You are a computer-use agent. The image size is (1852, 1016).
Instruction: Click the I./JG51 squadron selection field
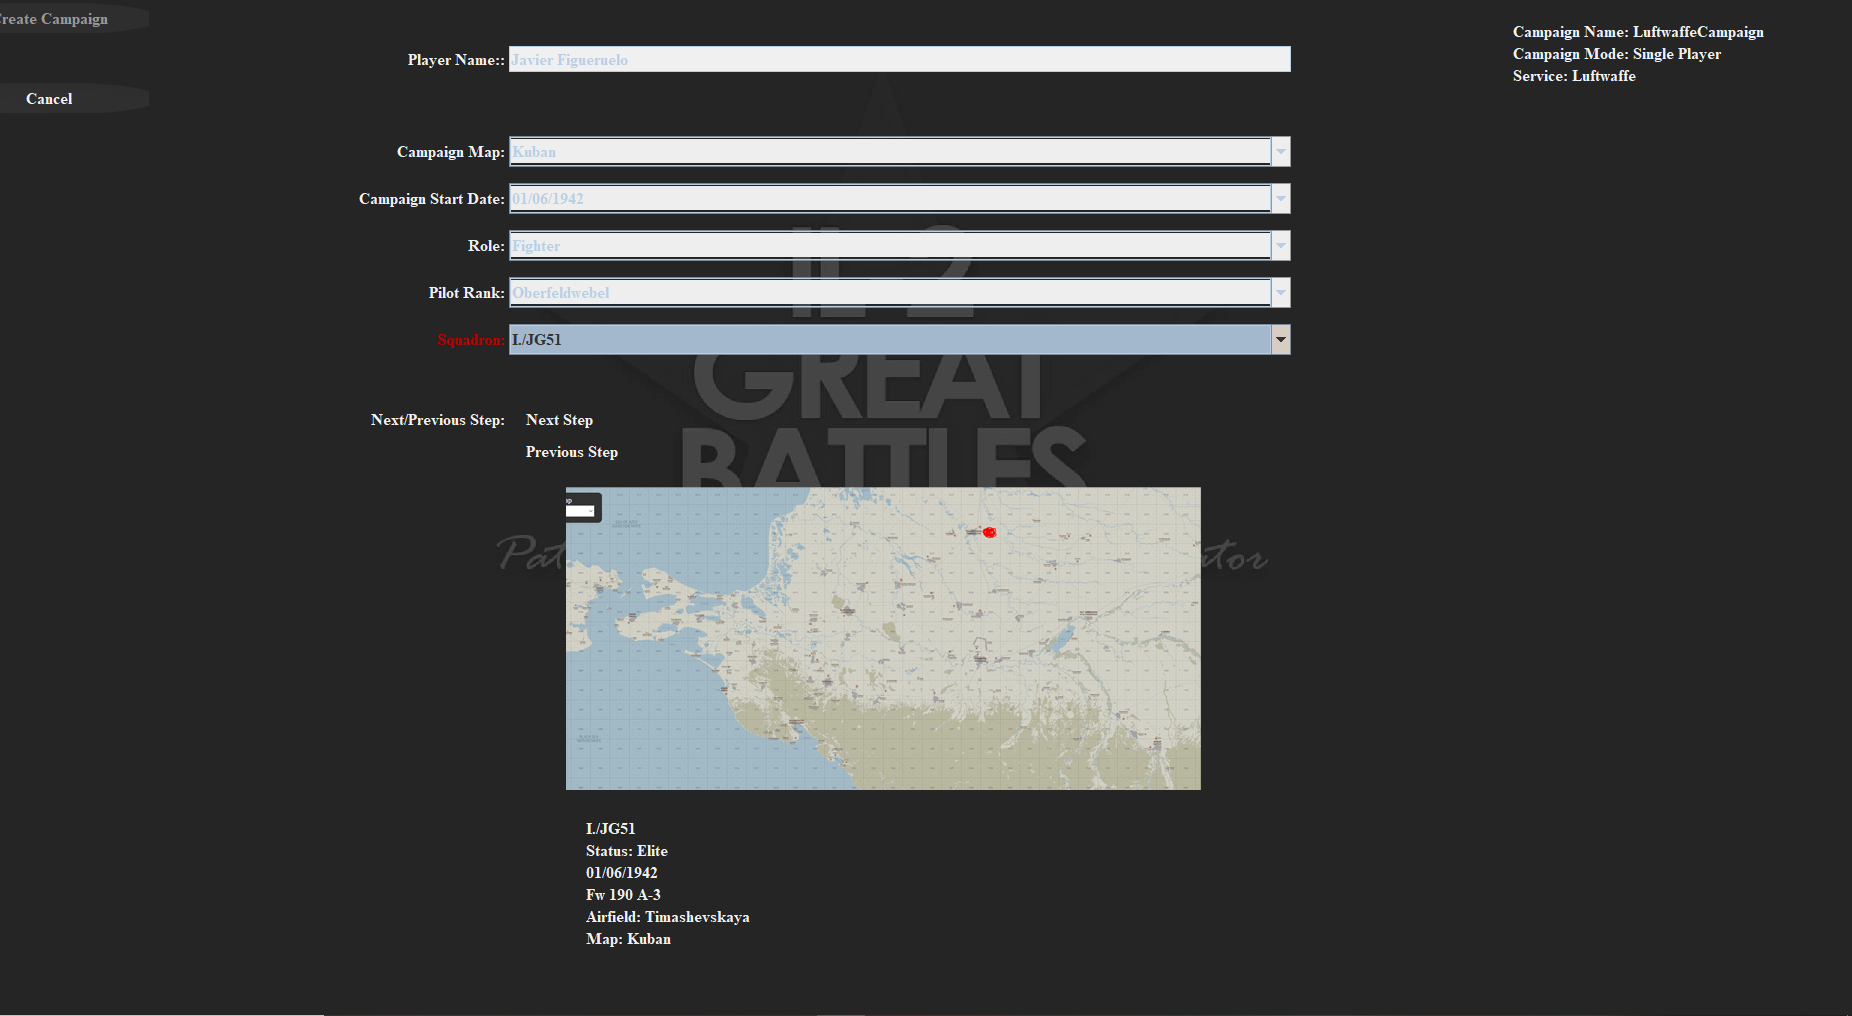[x=889, y=340]
